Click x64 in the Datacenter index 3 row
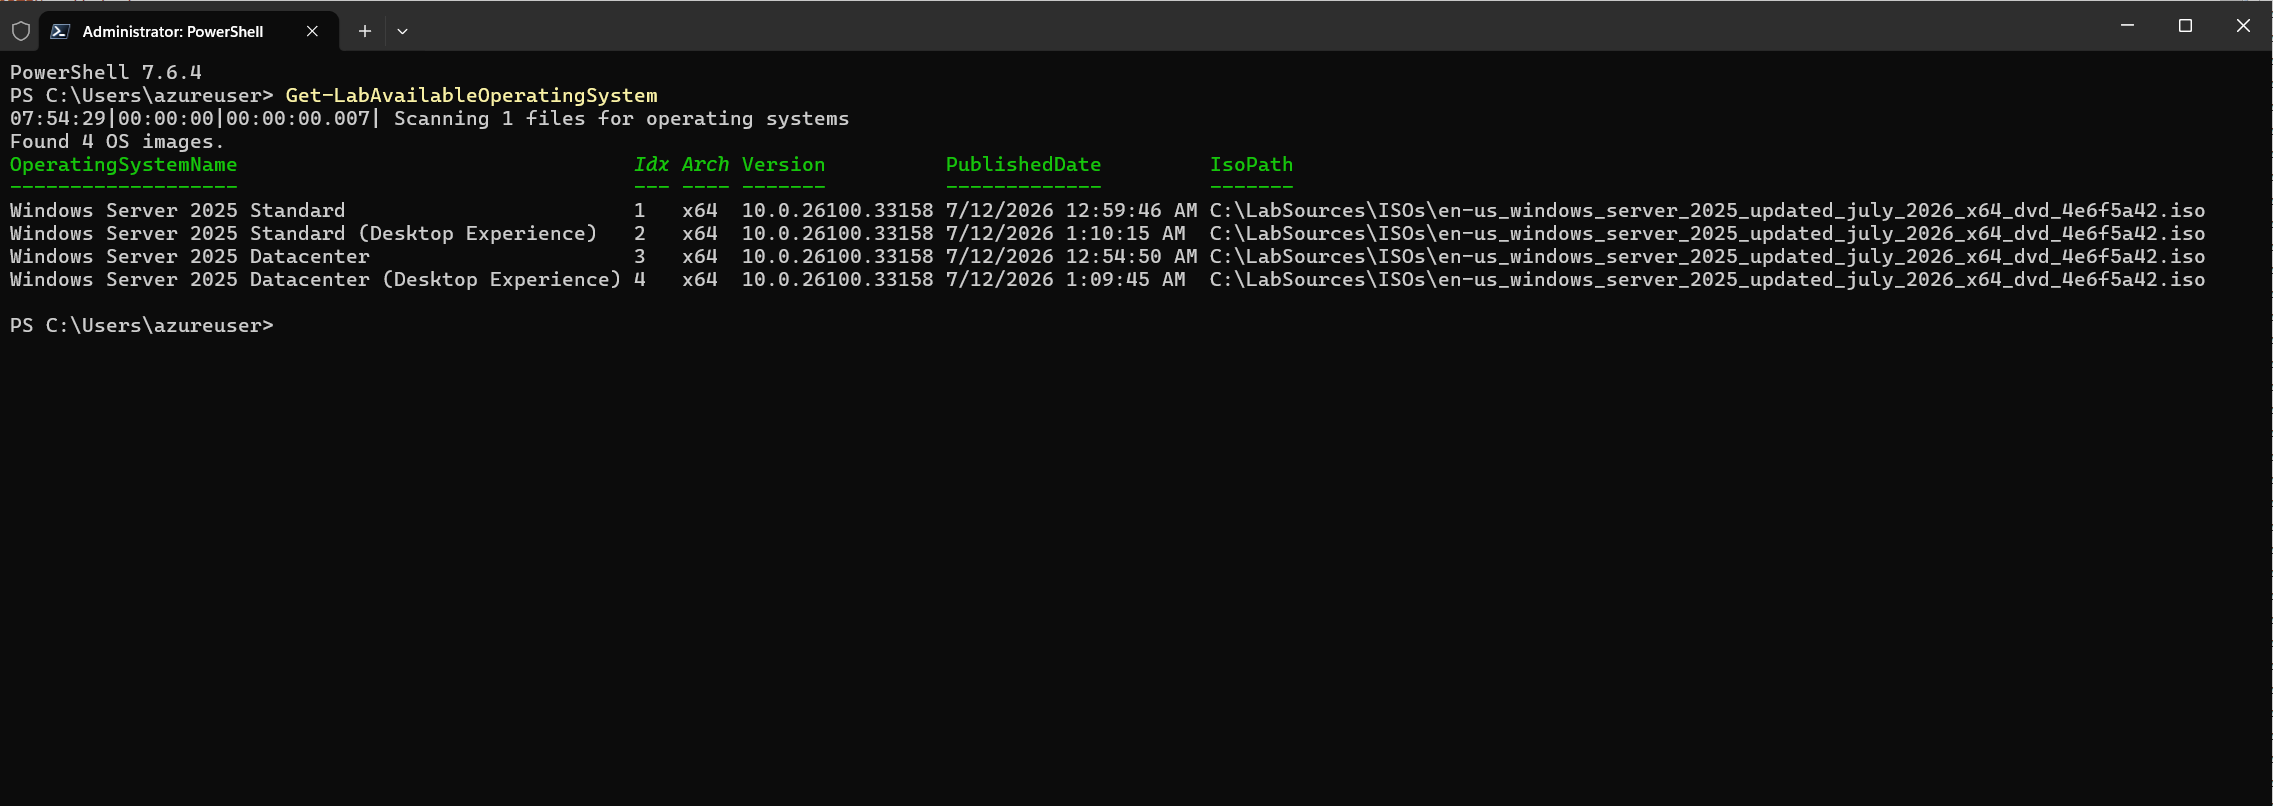 [699, 257]
